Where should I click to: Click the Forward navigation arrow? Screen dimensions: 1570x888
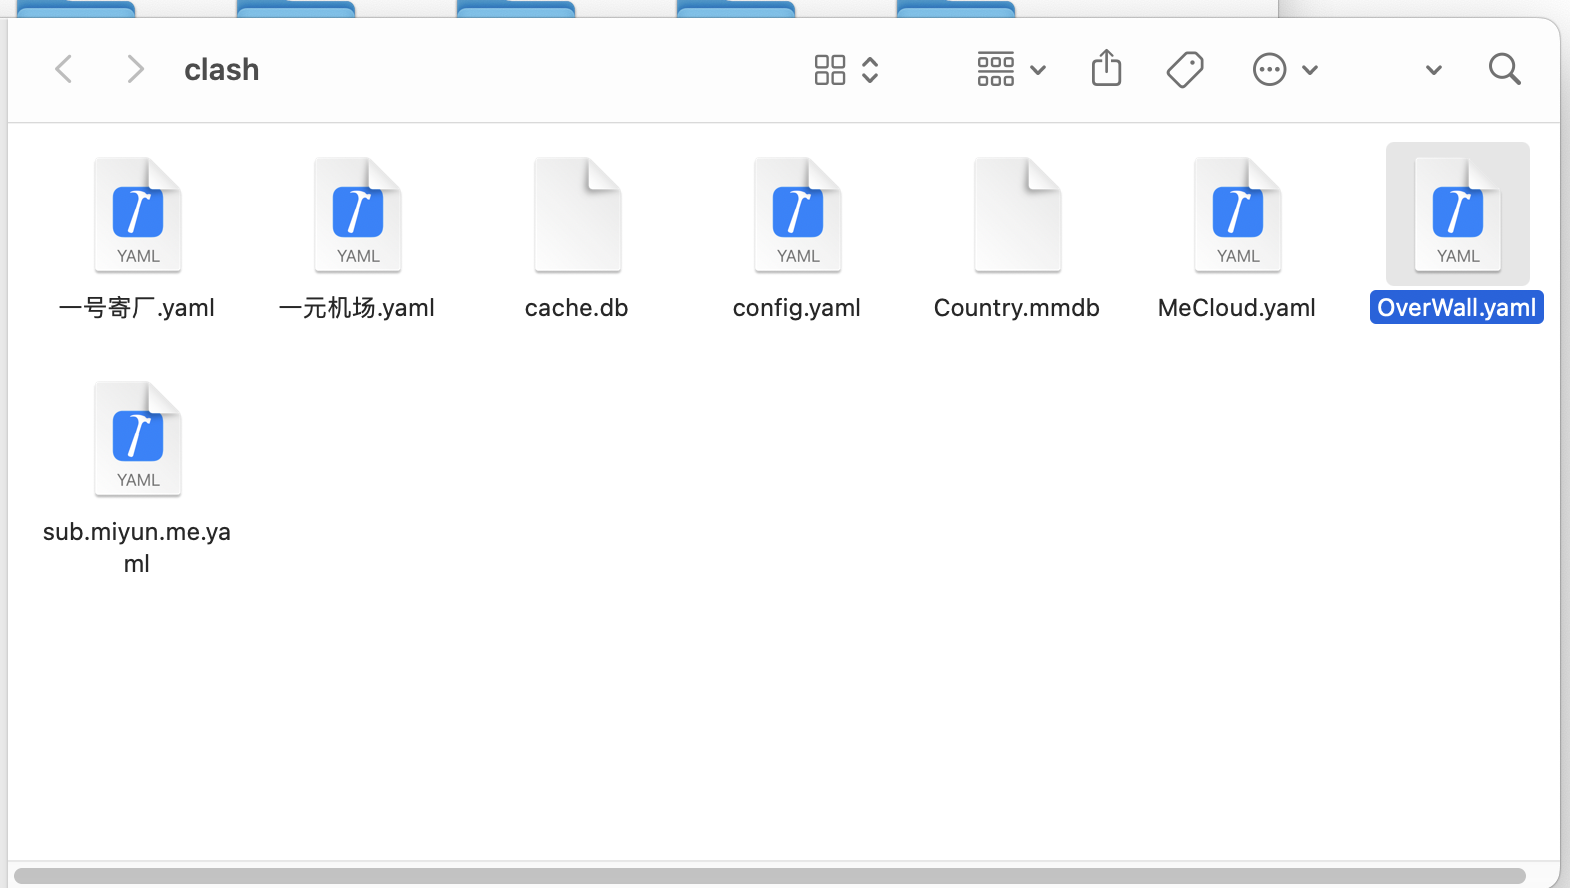[x=135, y=70]
